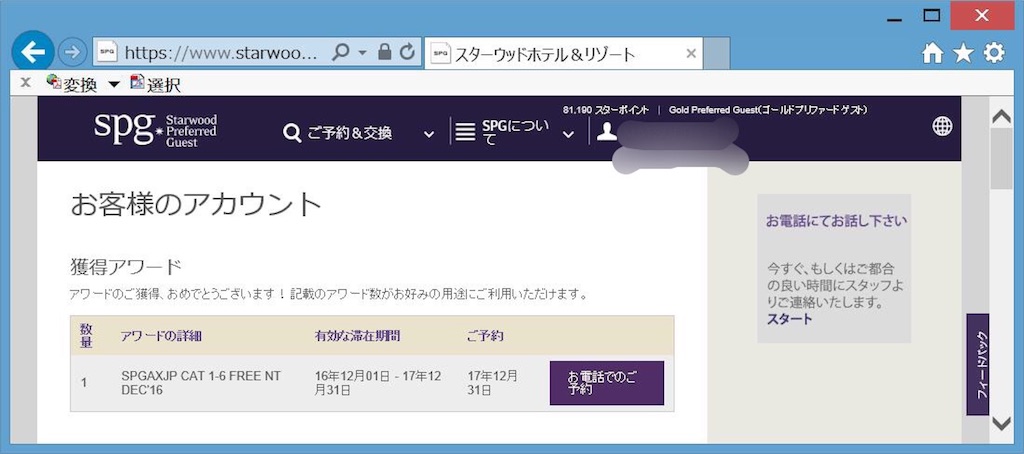Image resolution: width=1024 pixels, height=454 pixels.
Task: Click Gold Preferred Guest status text
Action: point(768,110)
